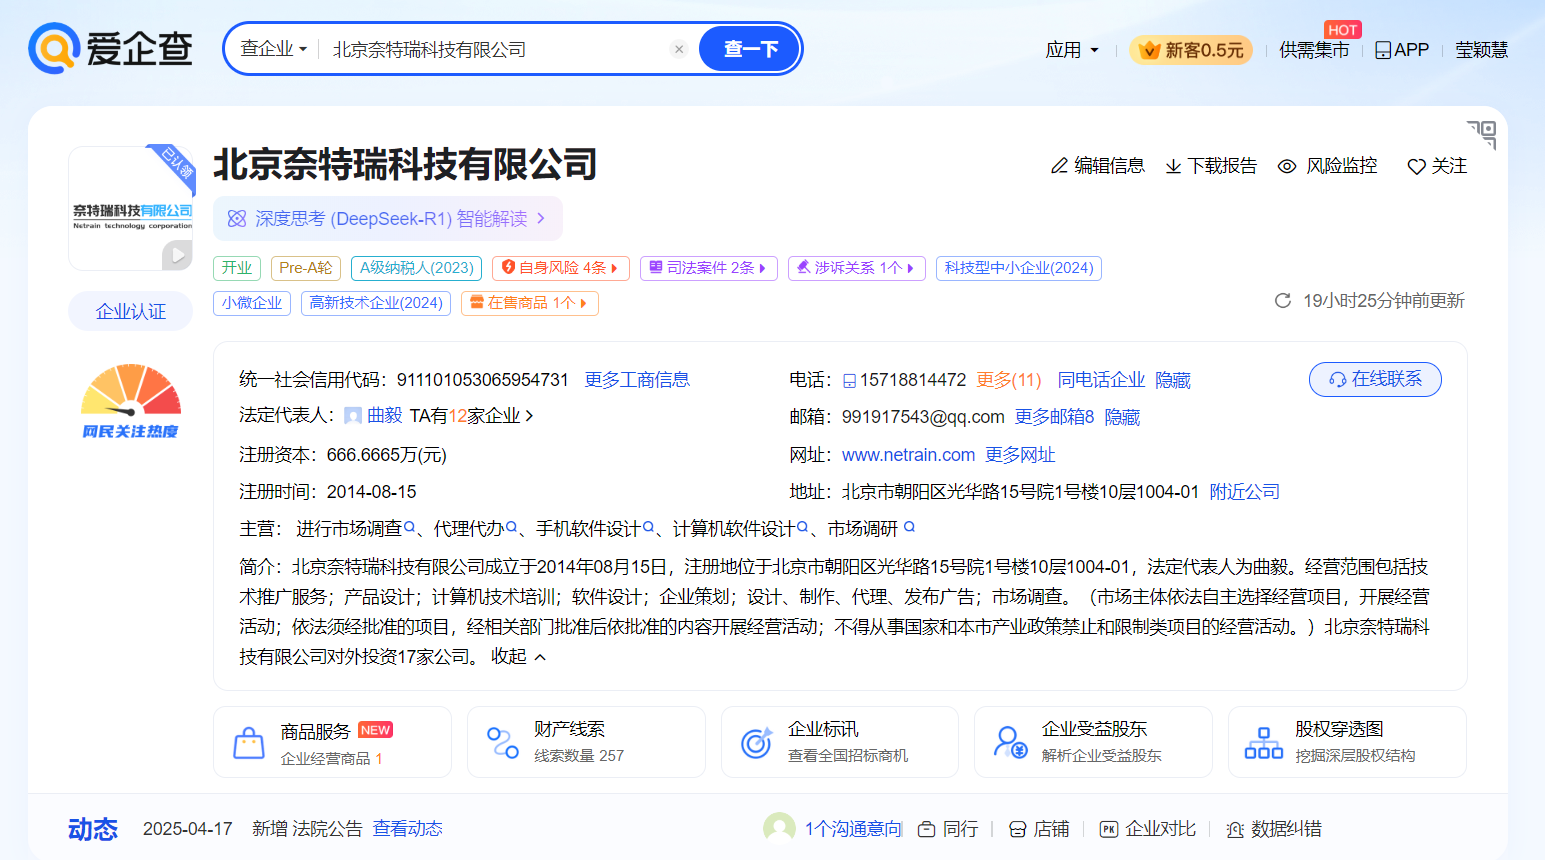The height and width of the screenshot is (860, 1545).
Task: Open the 查企业 search type dropdown
Action: [273, 49]
